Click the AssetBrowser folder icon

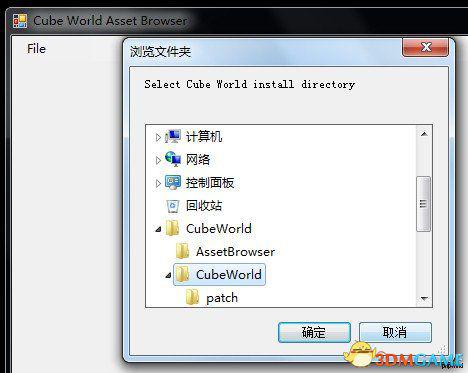pos(183,251)
